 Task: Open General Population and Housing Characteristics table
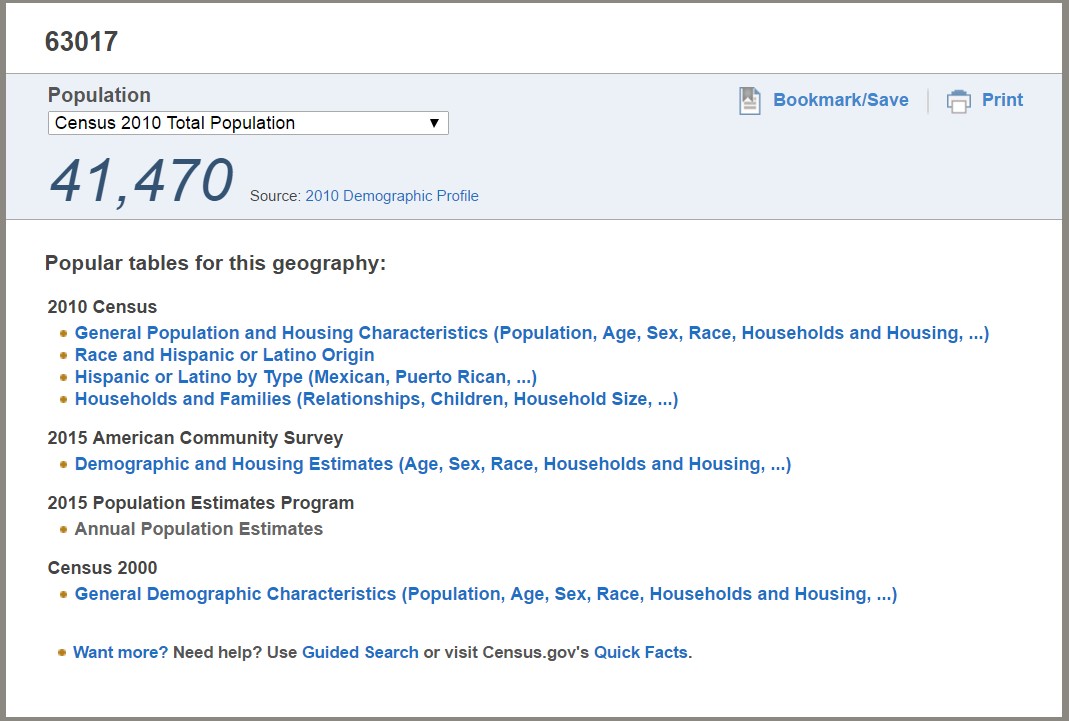point(530,332)
